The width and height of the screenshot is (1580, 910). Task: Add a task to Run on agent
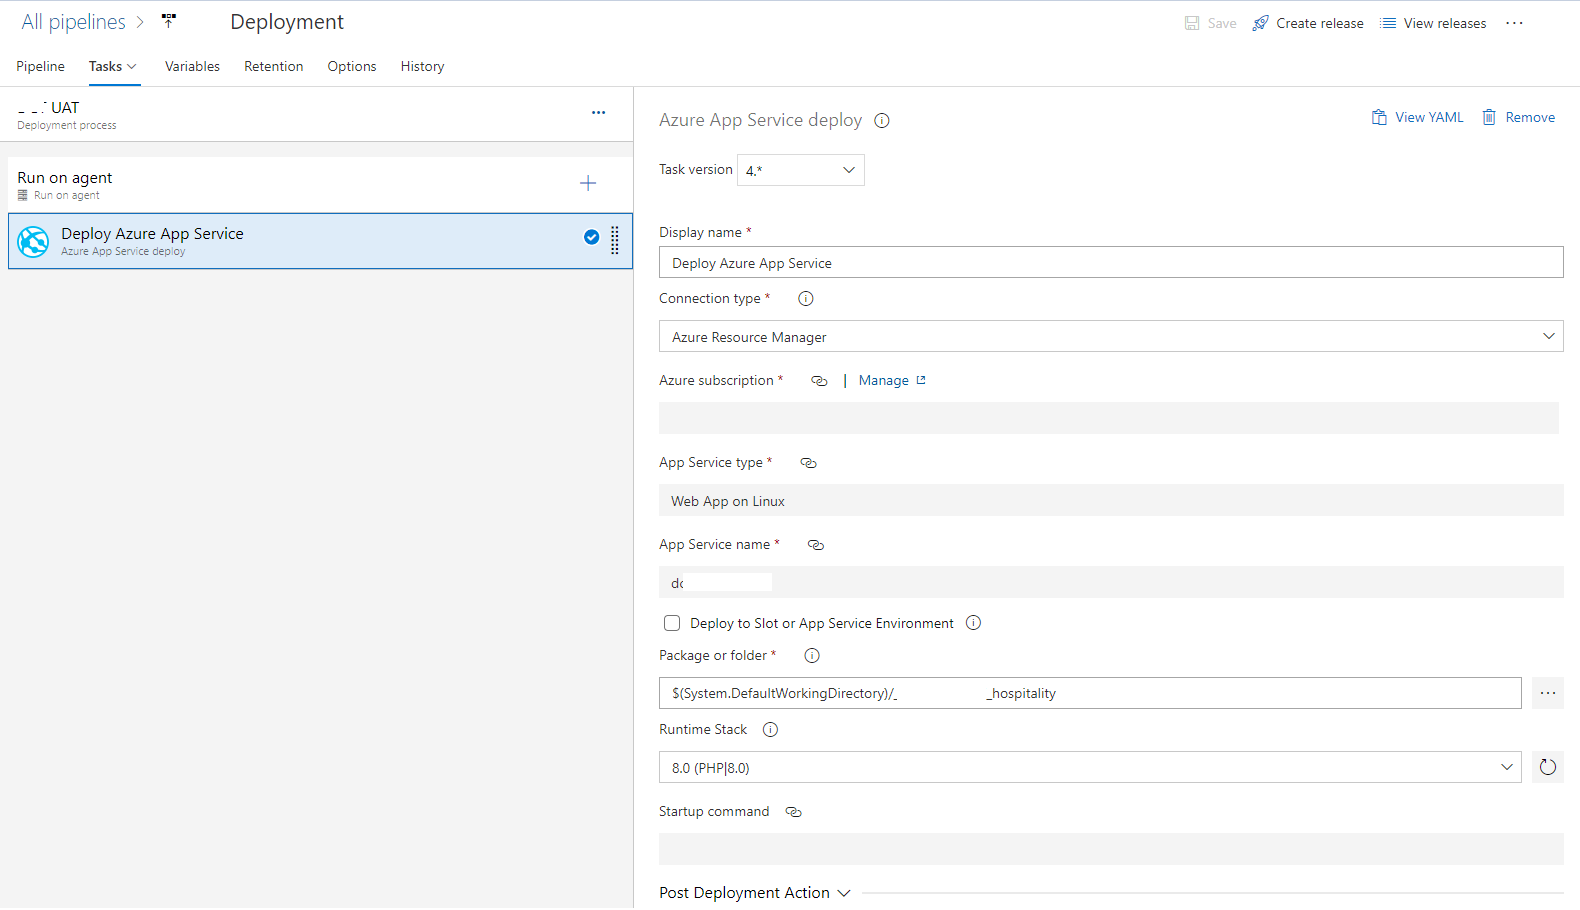588,183
